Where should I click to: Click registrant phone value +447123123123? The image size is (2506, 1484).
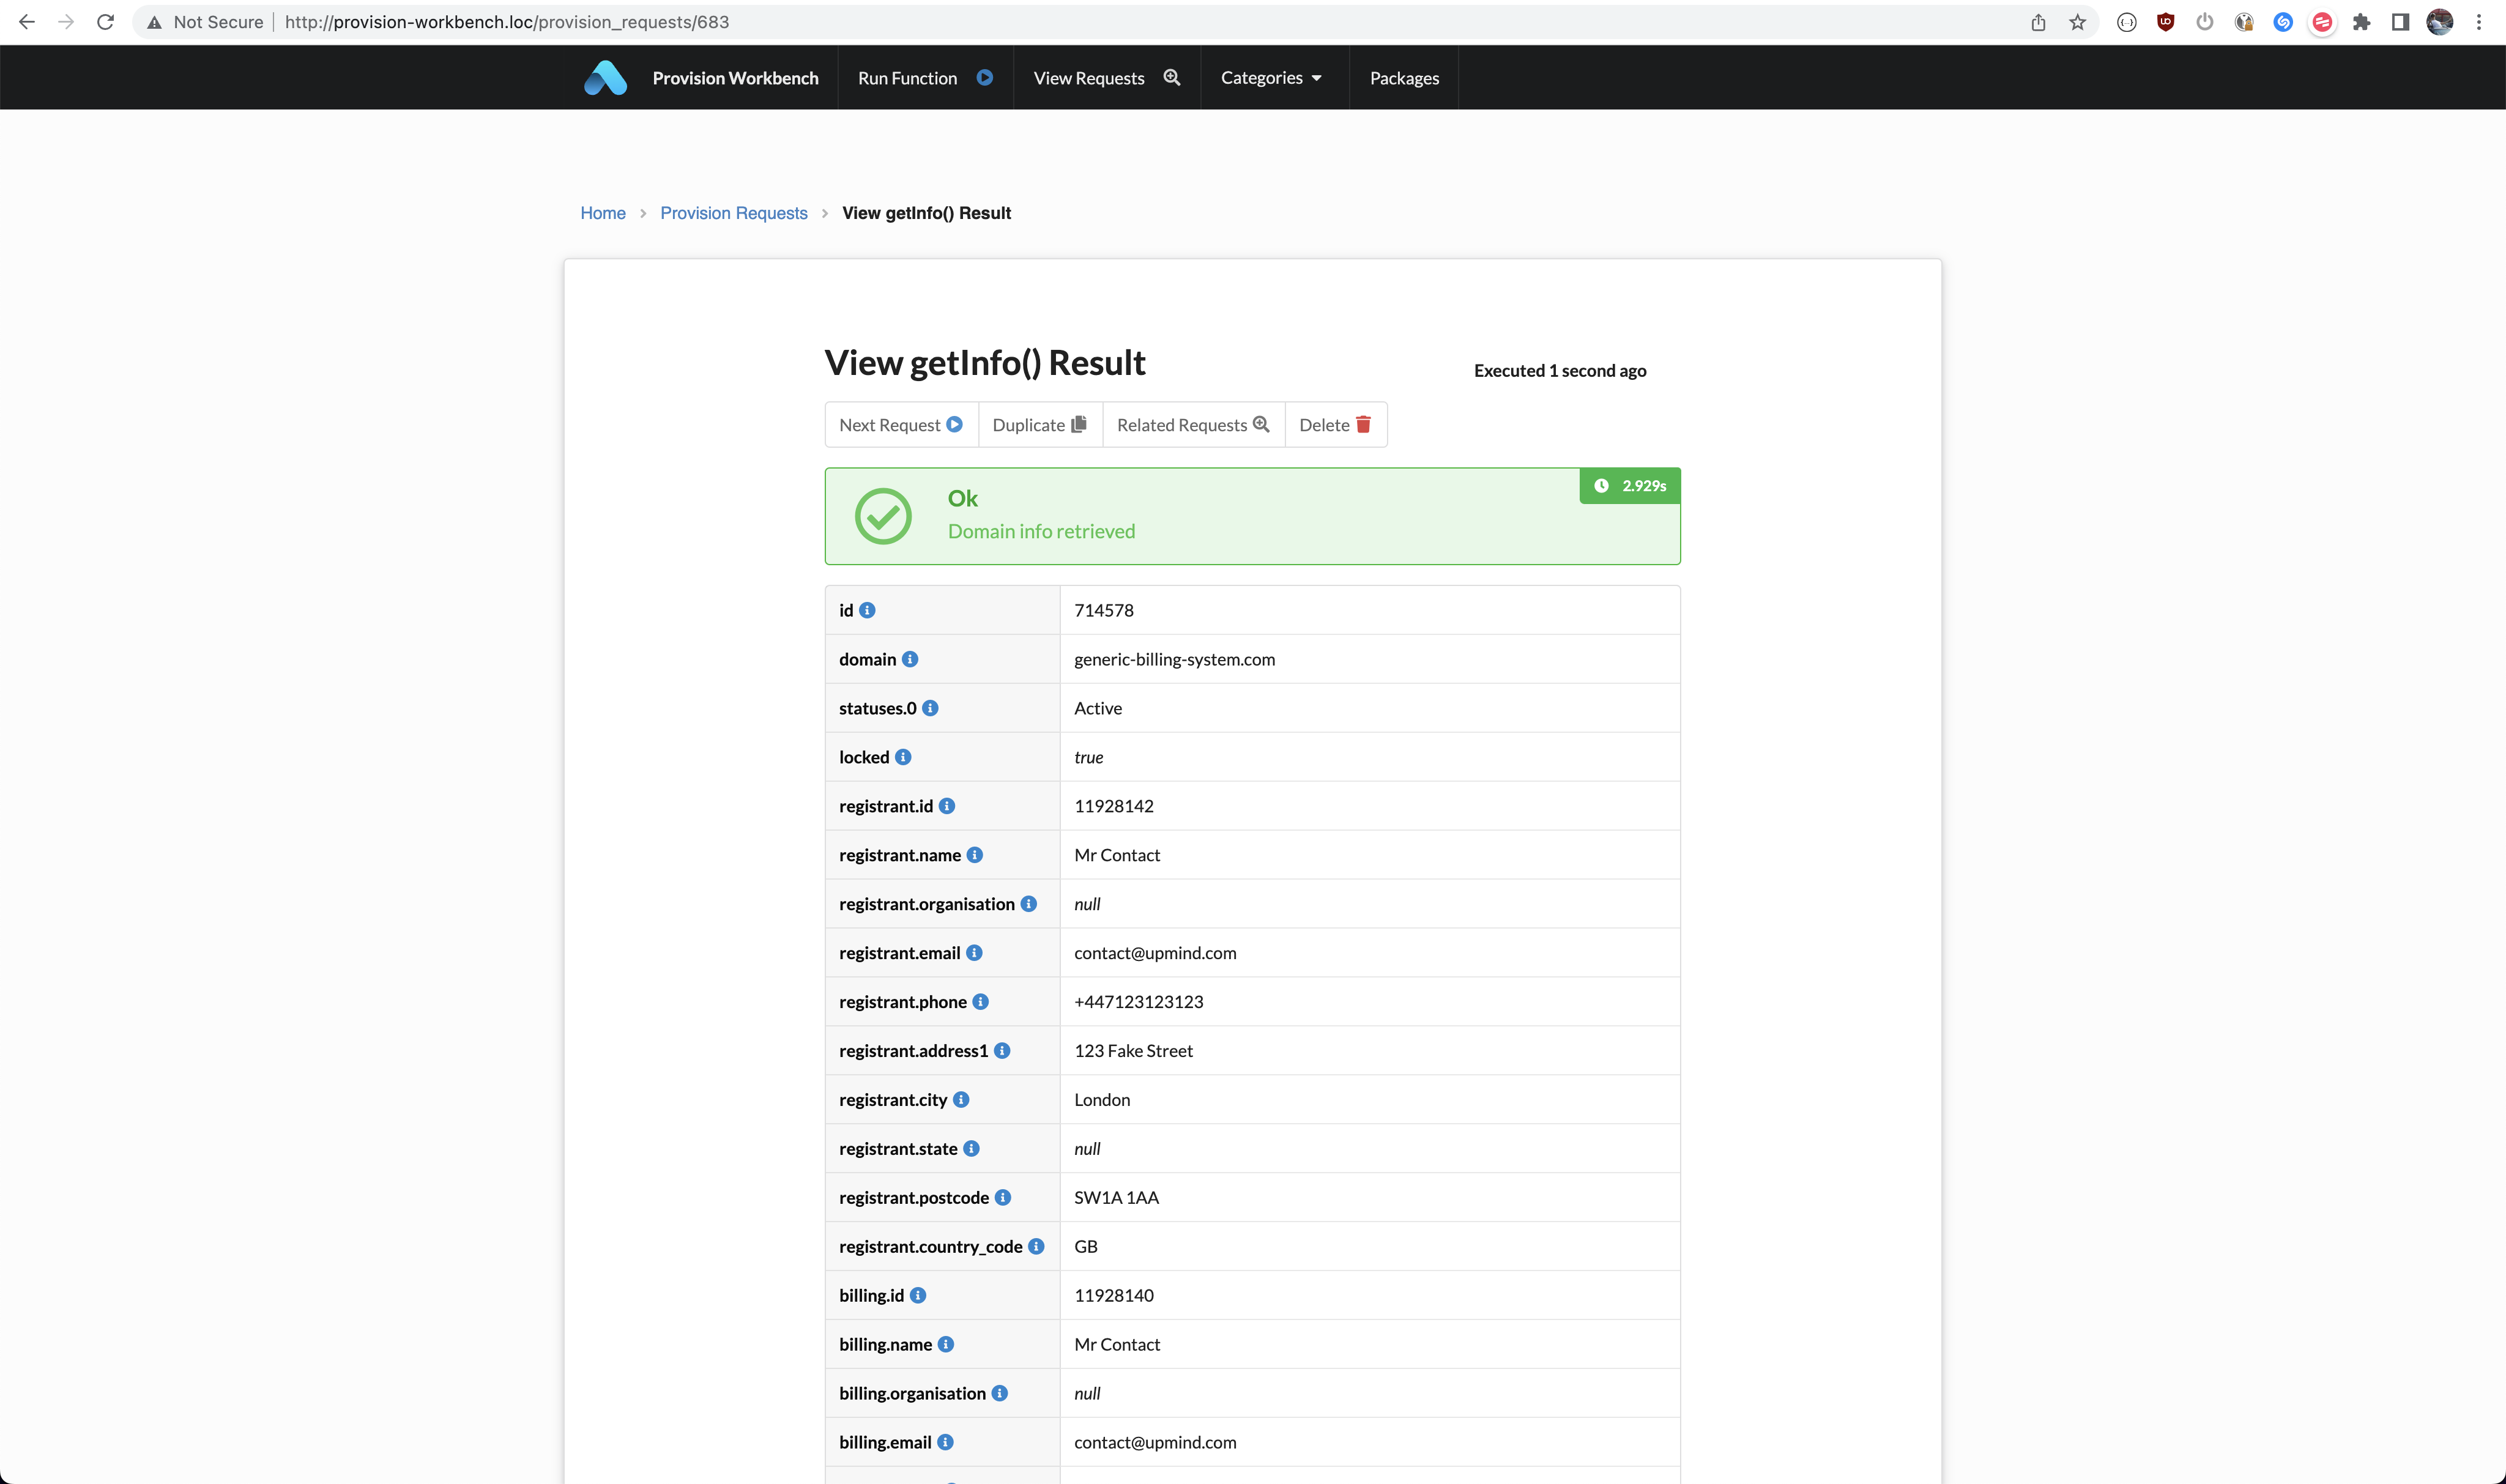coord(1138,1002)
